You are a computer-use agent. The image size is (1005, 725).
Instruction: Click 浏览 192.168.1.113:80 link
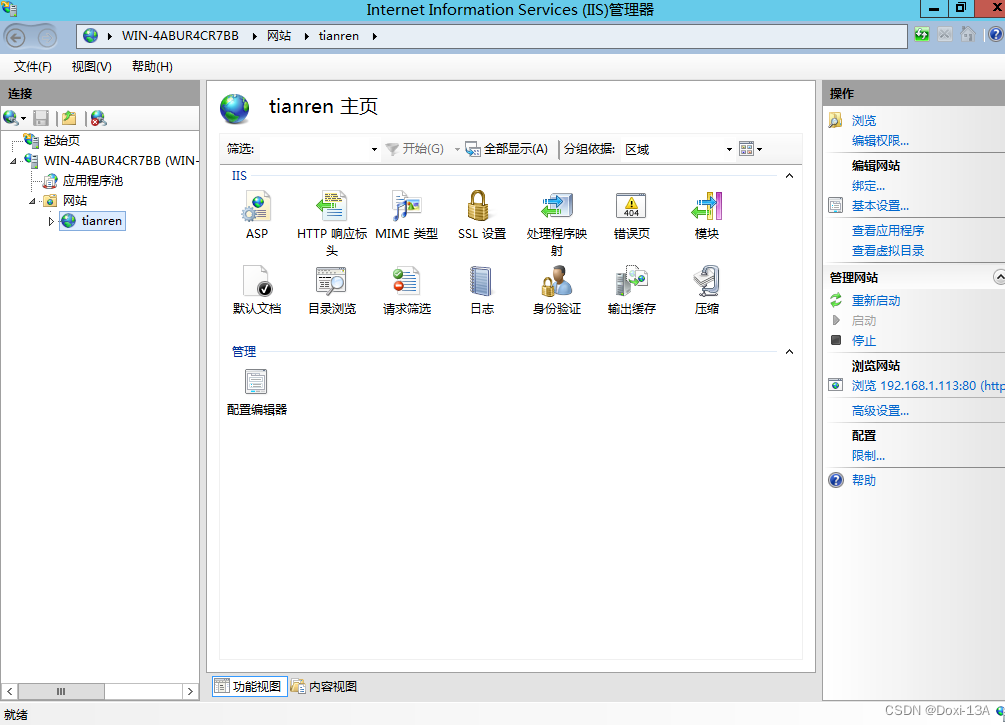(927, 386)
